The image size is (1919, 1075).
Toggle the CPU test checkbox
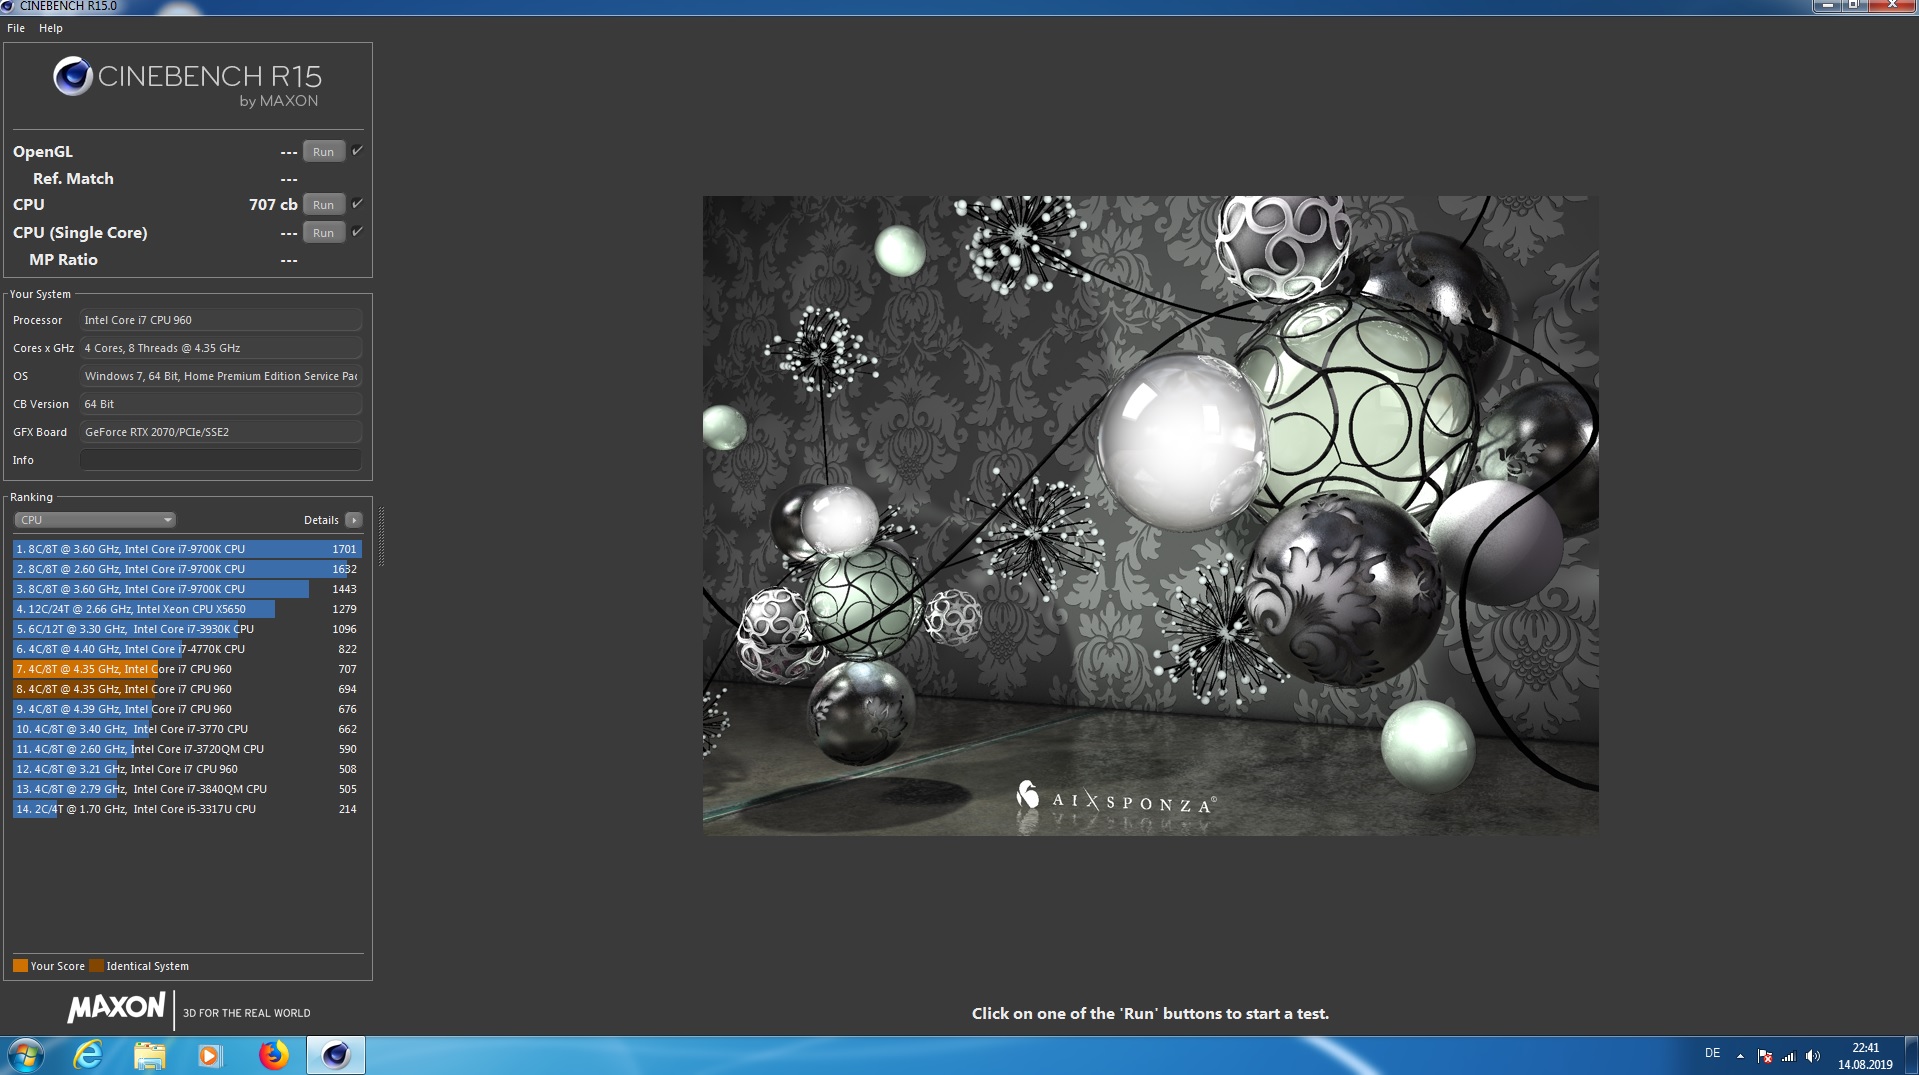tap(357, 204)
